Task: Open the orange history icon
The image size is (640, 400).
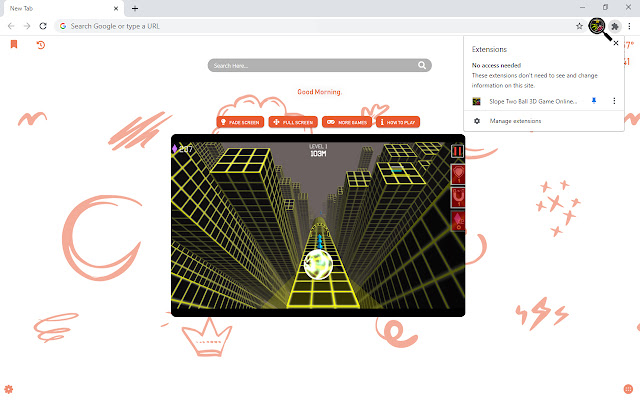Action: point(40,45)
